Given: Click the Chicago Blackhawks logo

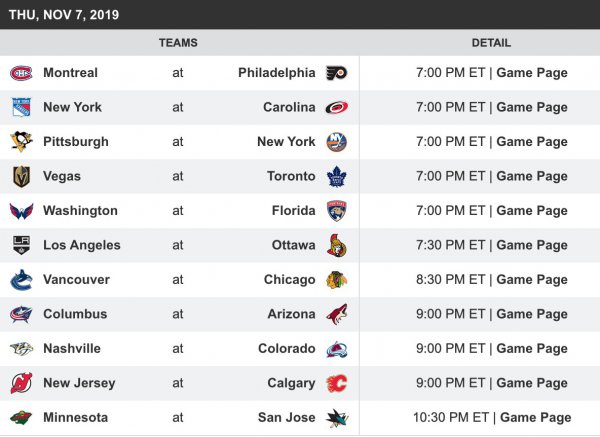Looking at the screenshot, I should tap(336, 280).
